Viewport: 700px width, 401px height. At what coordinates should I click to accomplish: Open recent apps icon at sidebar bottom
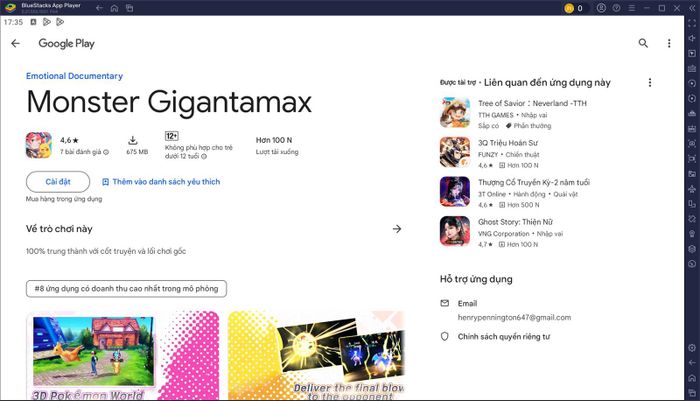tap(692, 393)
